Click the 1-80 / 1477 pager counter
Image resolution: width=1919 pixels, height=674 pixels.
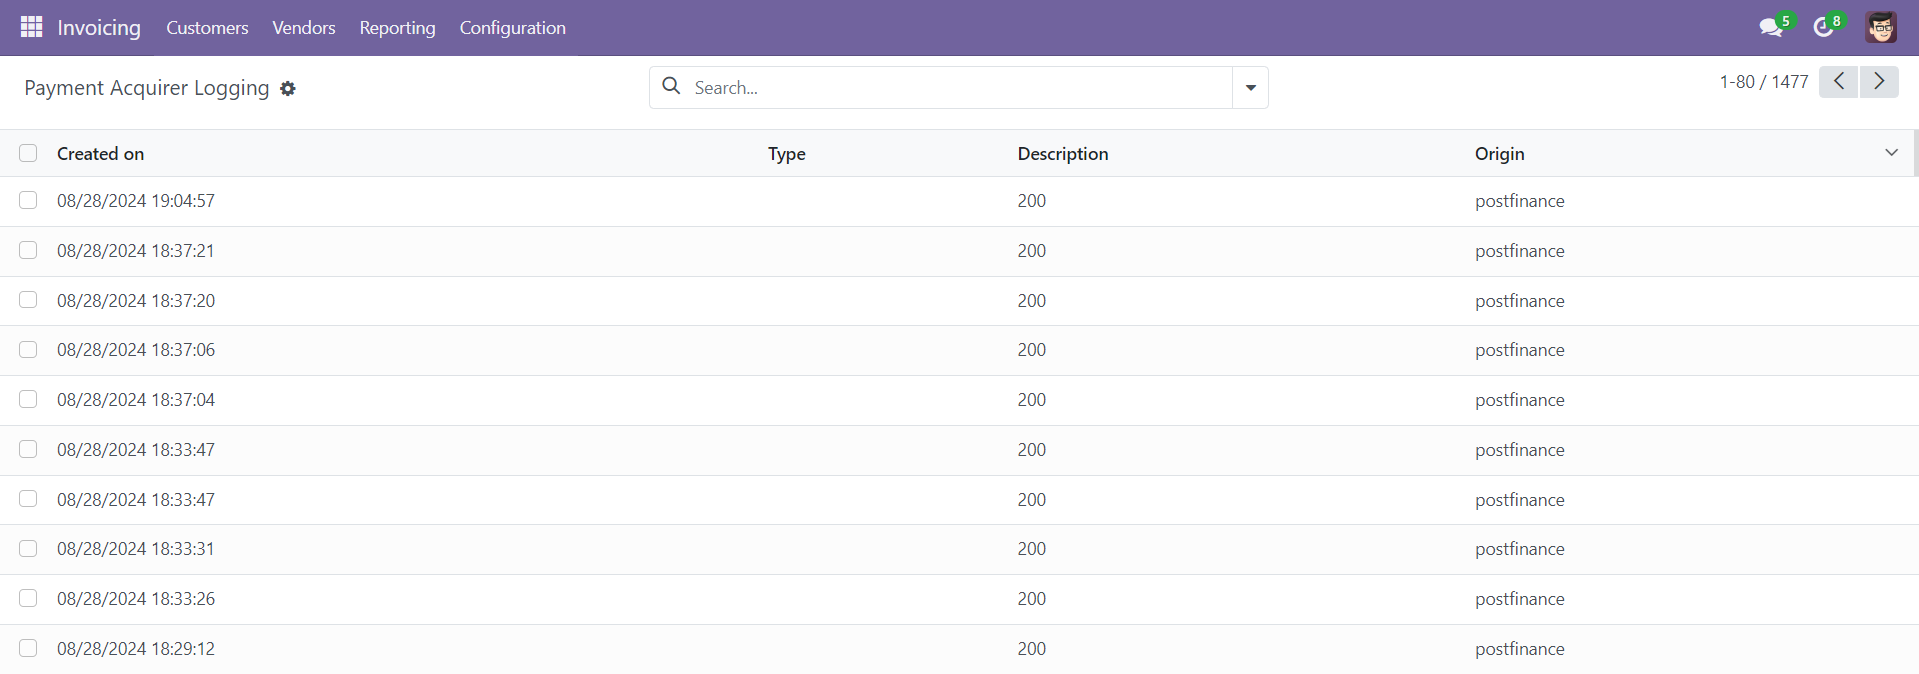[x=1763, y=82]
